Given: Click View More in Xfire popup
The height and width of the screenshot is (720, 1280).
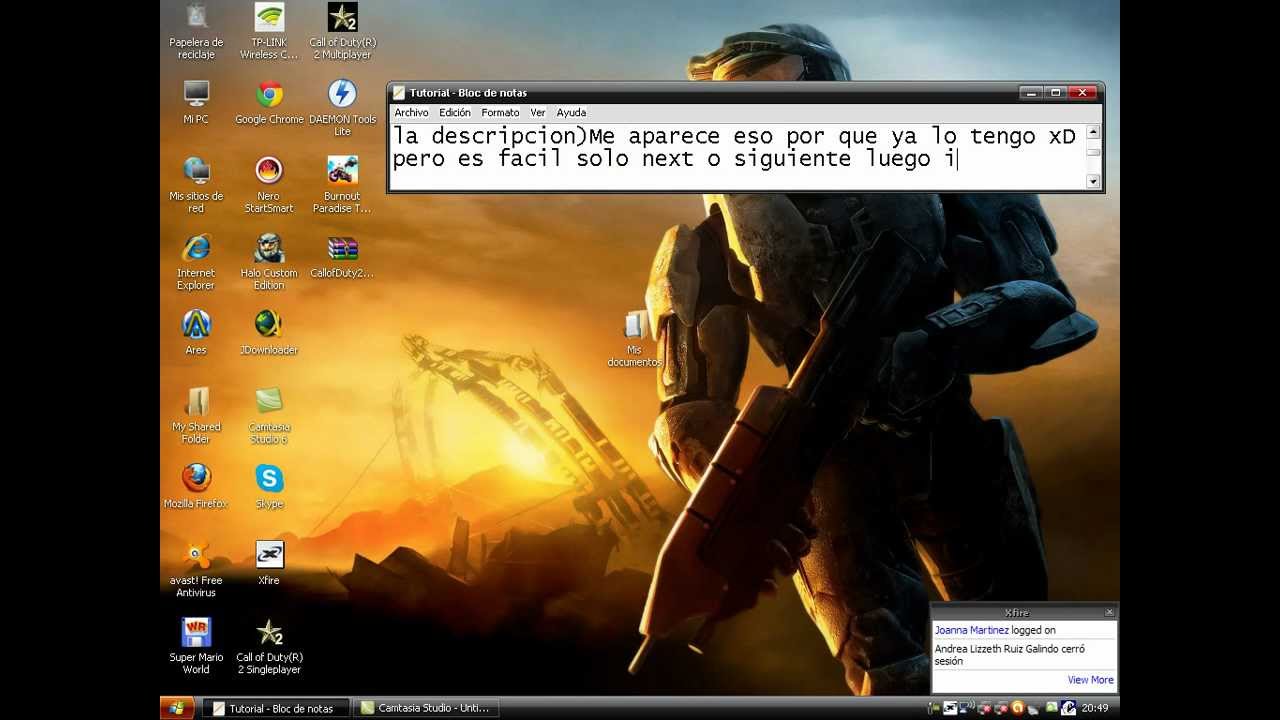Looking at the screenshot, I should coord(1090,680).
